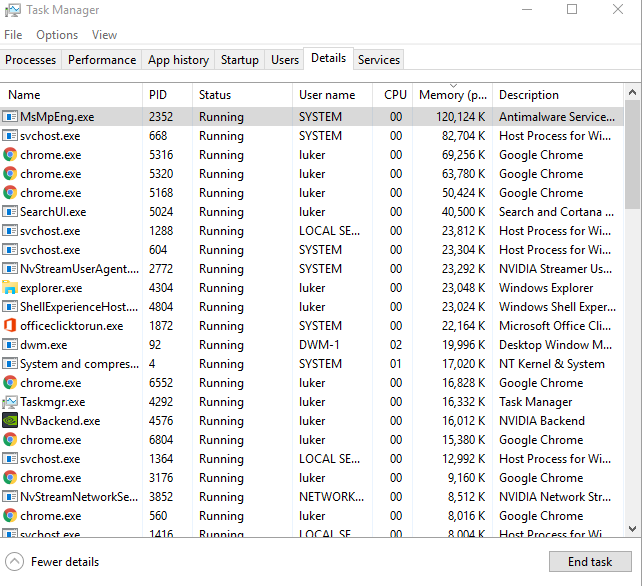642x586 pixels.
Task: Click the svchost.exe icon with PID 1288
Action: click(10, 231)
